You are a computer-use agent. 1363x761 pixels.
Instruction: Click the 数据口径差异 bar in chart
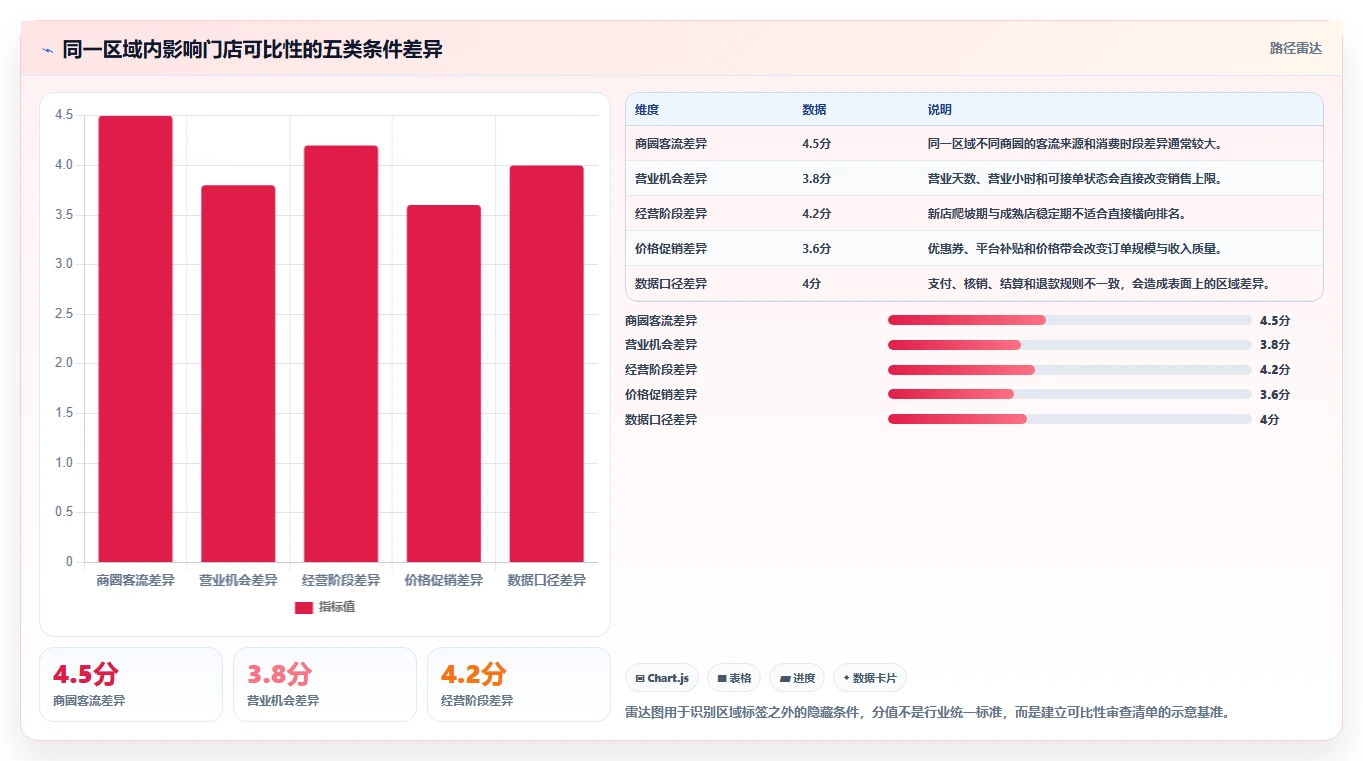(546, 364)
